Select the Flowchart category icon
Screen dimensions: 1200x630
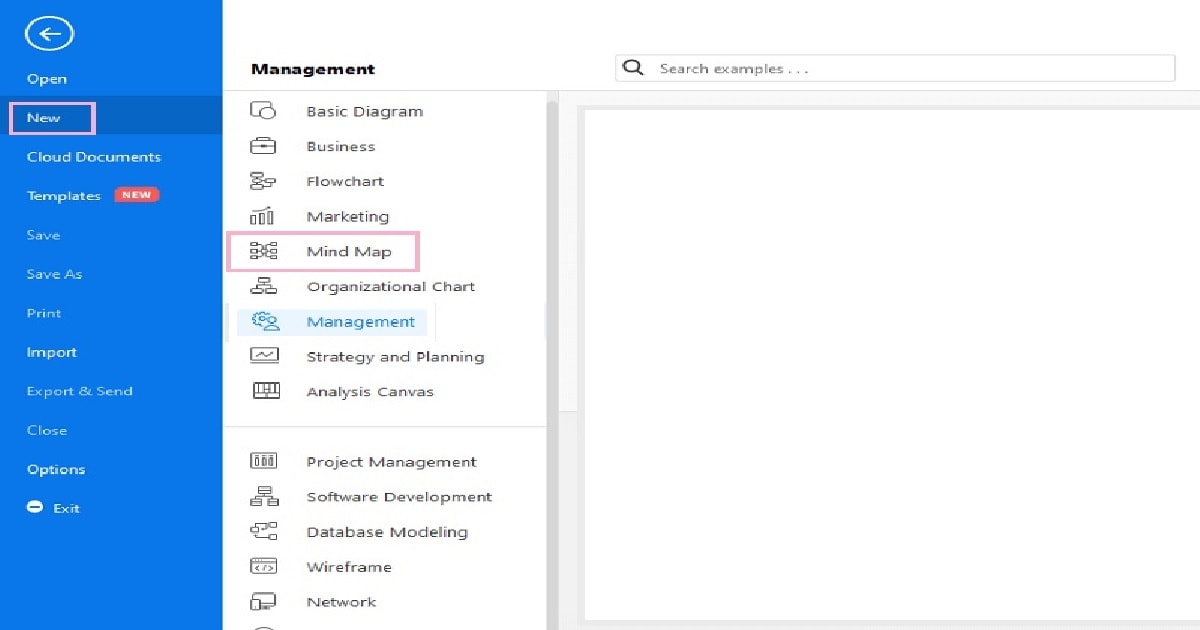coord(263,181)
